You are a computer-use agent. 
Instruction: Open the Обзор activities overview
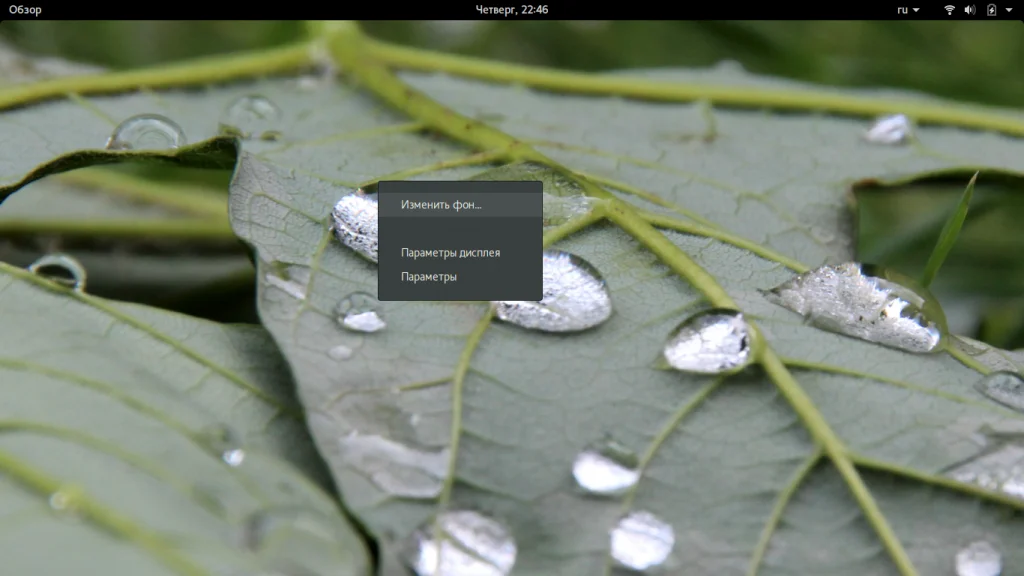point(25,10)
